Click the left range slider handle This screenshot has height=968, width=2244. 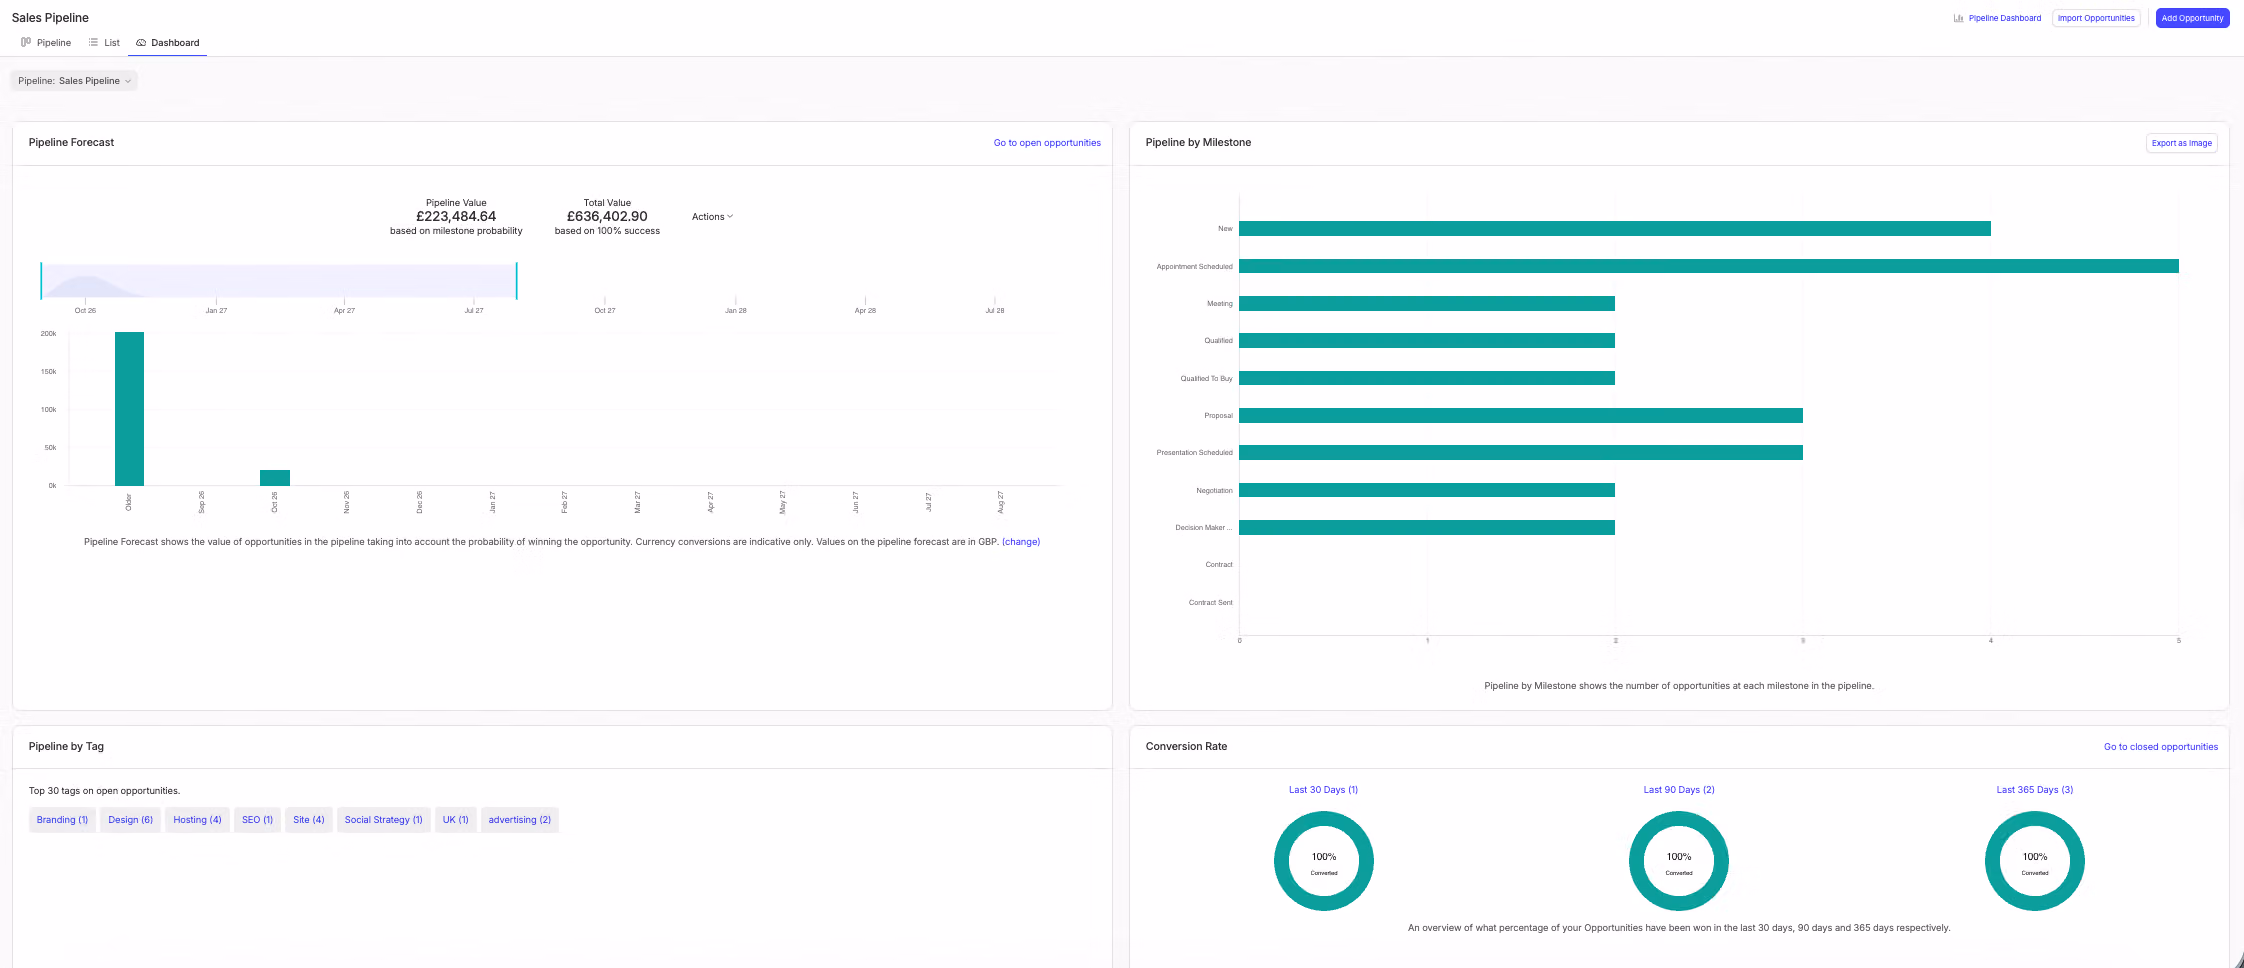click(41, 281)
